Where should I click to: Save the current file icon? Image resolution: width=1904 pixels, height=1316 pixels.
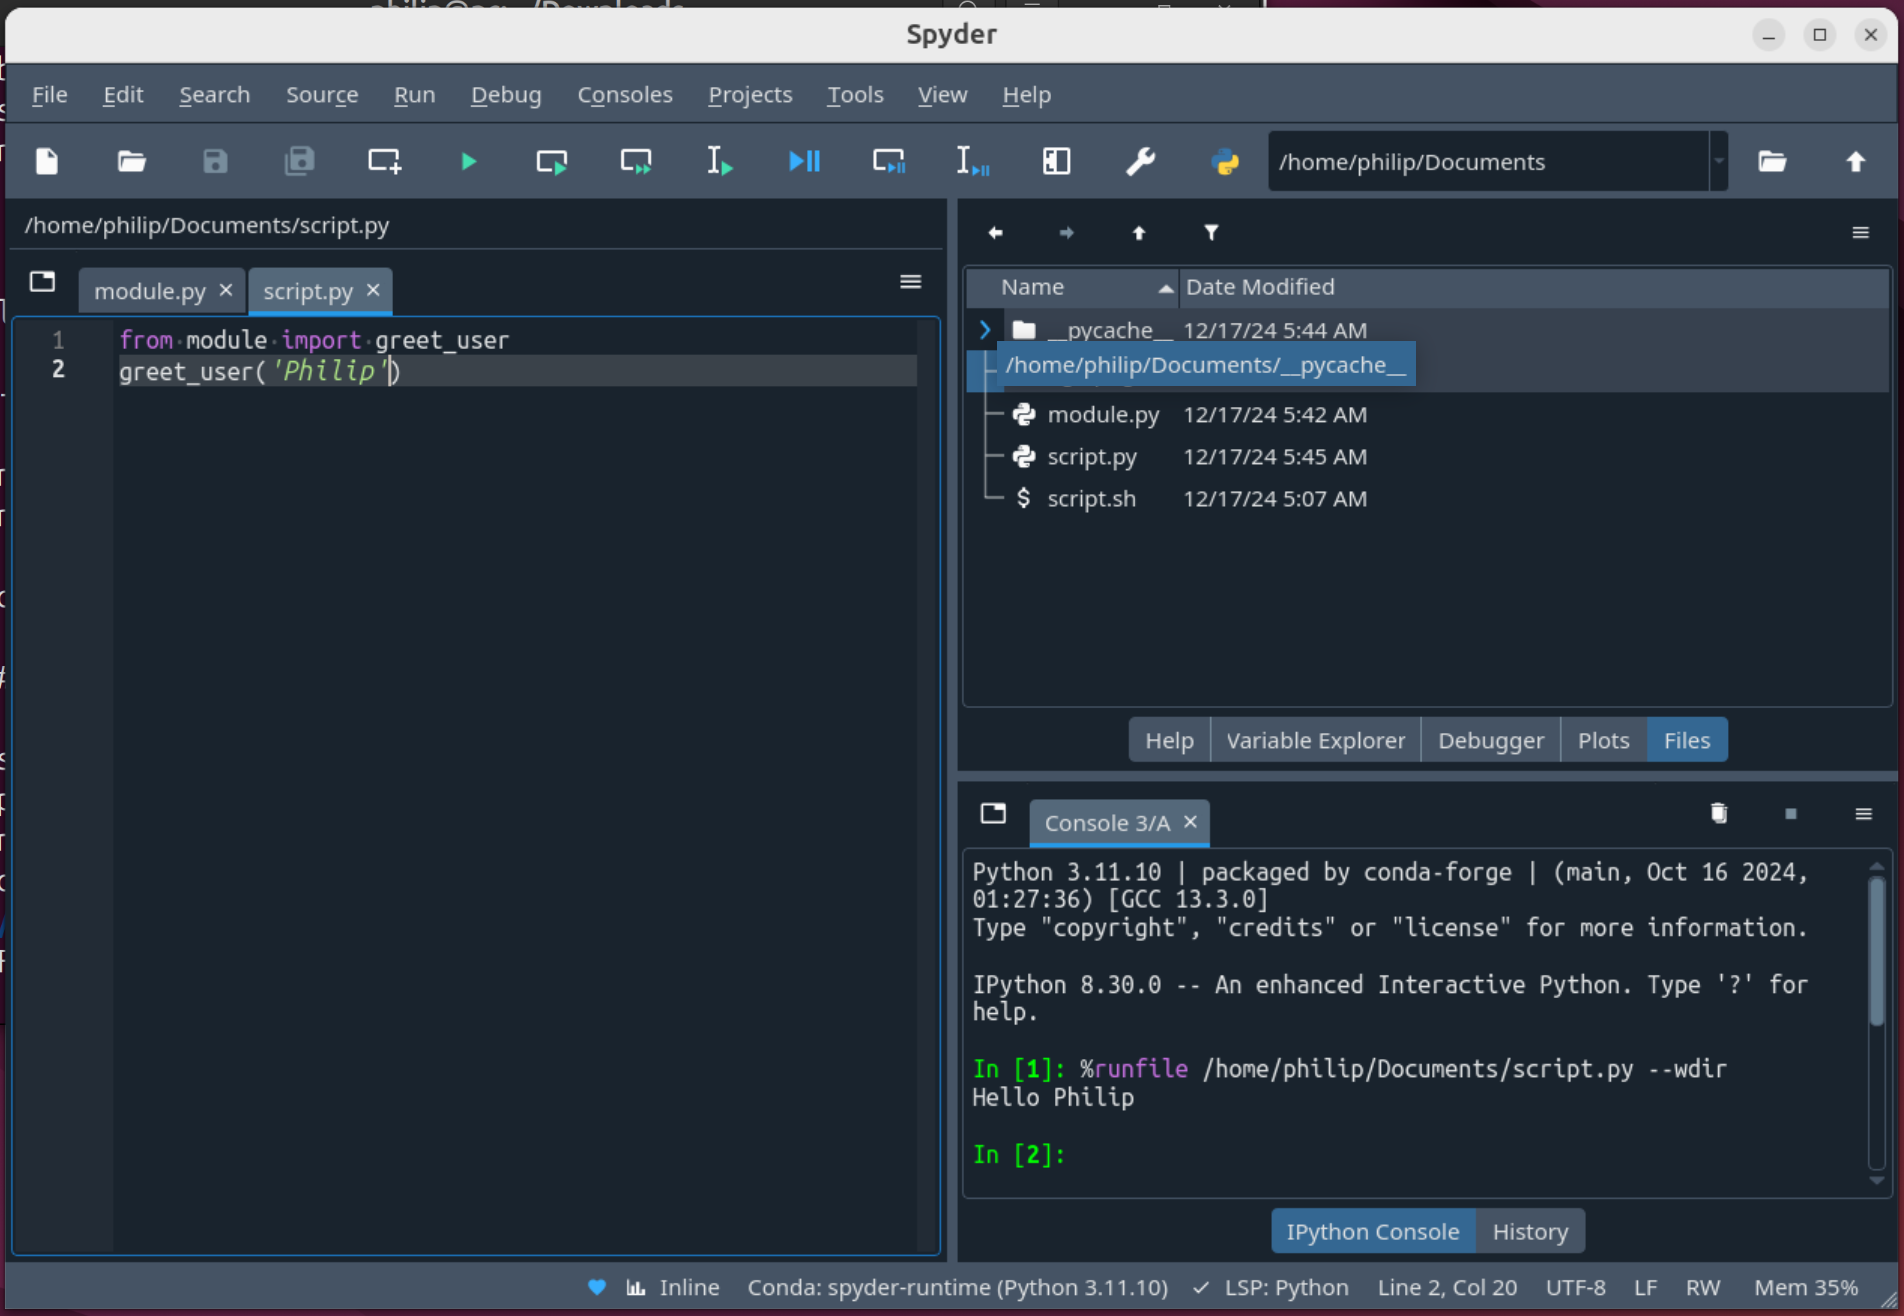pyautogui.click(x=215, y=161)
